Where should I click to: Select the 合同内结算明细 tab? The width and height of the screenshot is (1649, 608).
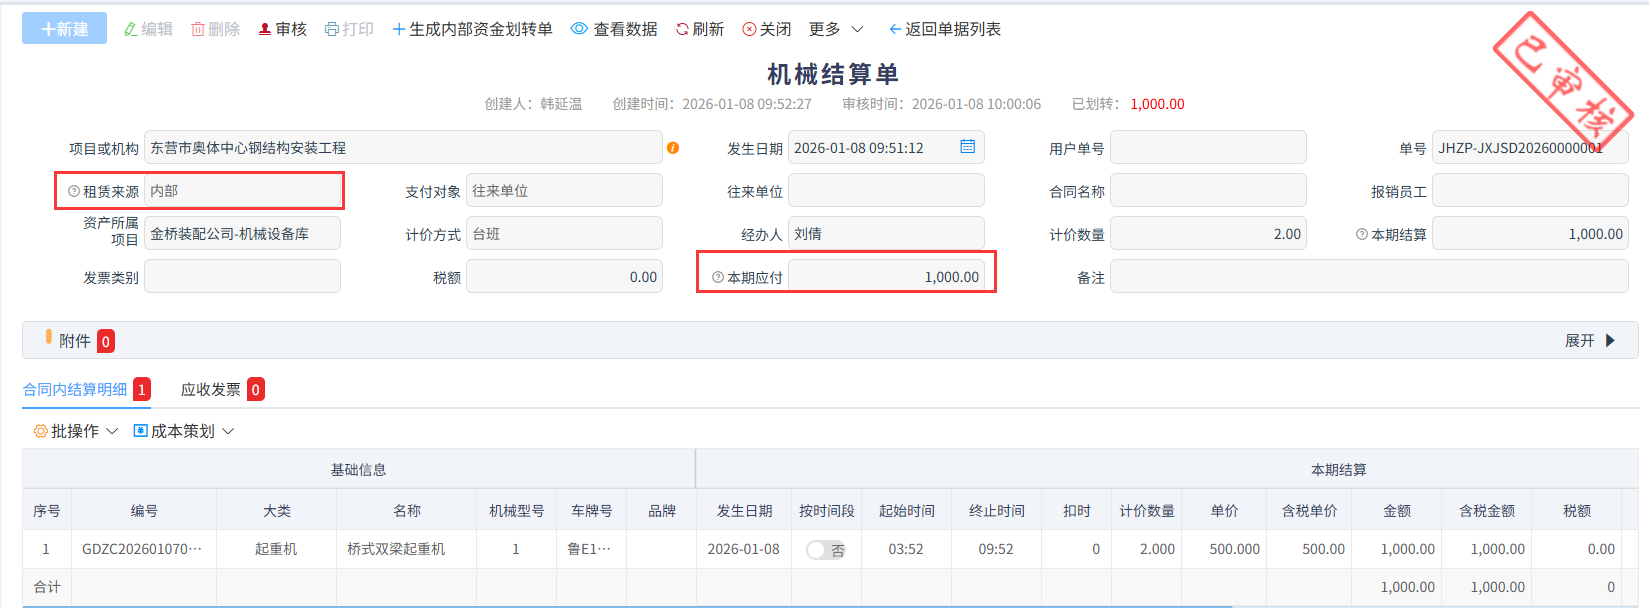click(76, 390)
